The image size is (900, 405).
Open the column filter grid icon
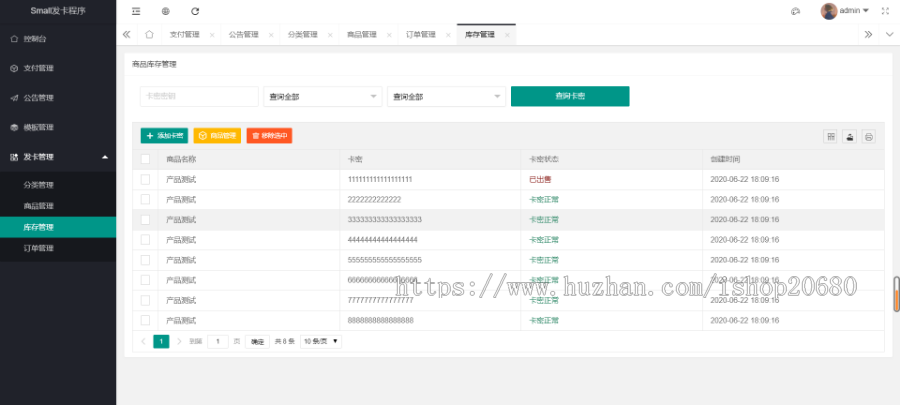click(830, 136)
